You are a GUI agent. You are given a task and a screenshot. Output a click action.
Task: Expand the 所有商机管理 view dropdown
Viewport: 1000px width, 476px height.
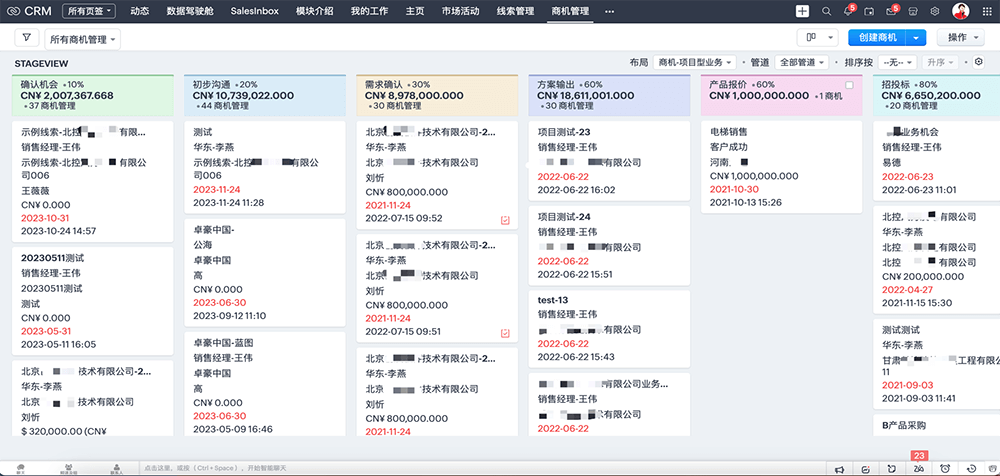(83, 38)
